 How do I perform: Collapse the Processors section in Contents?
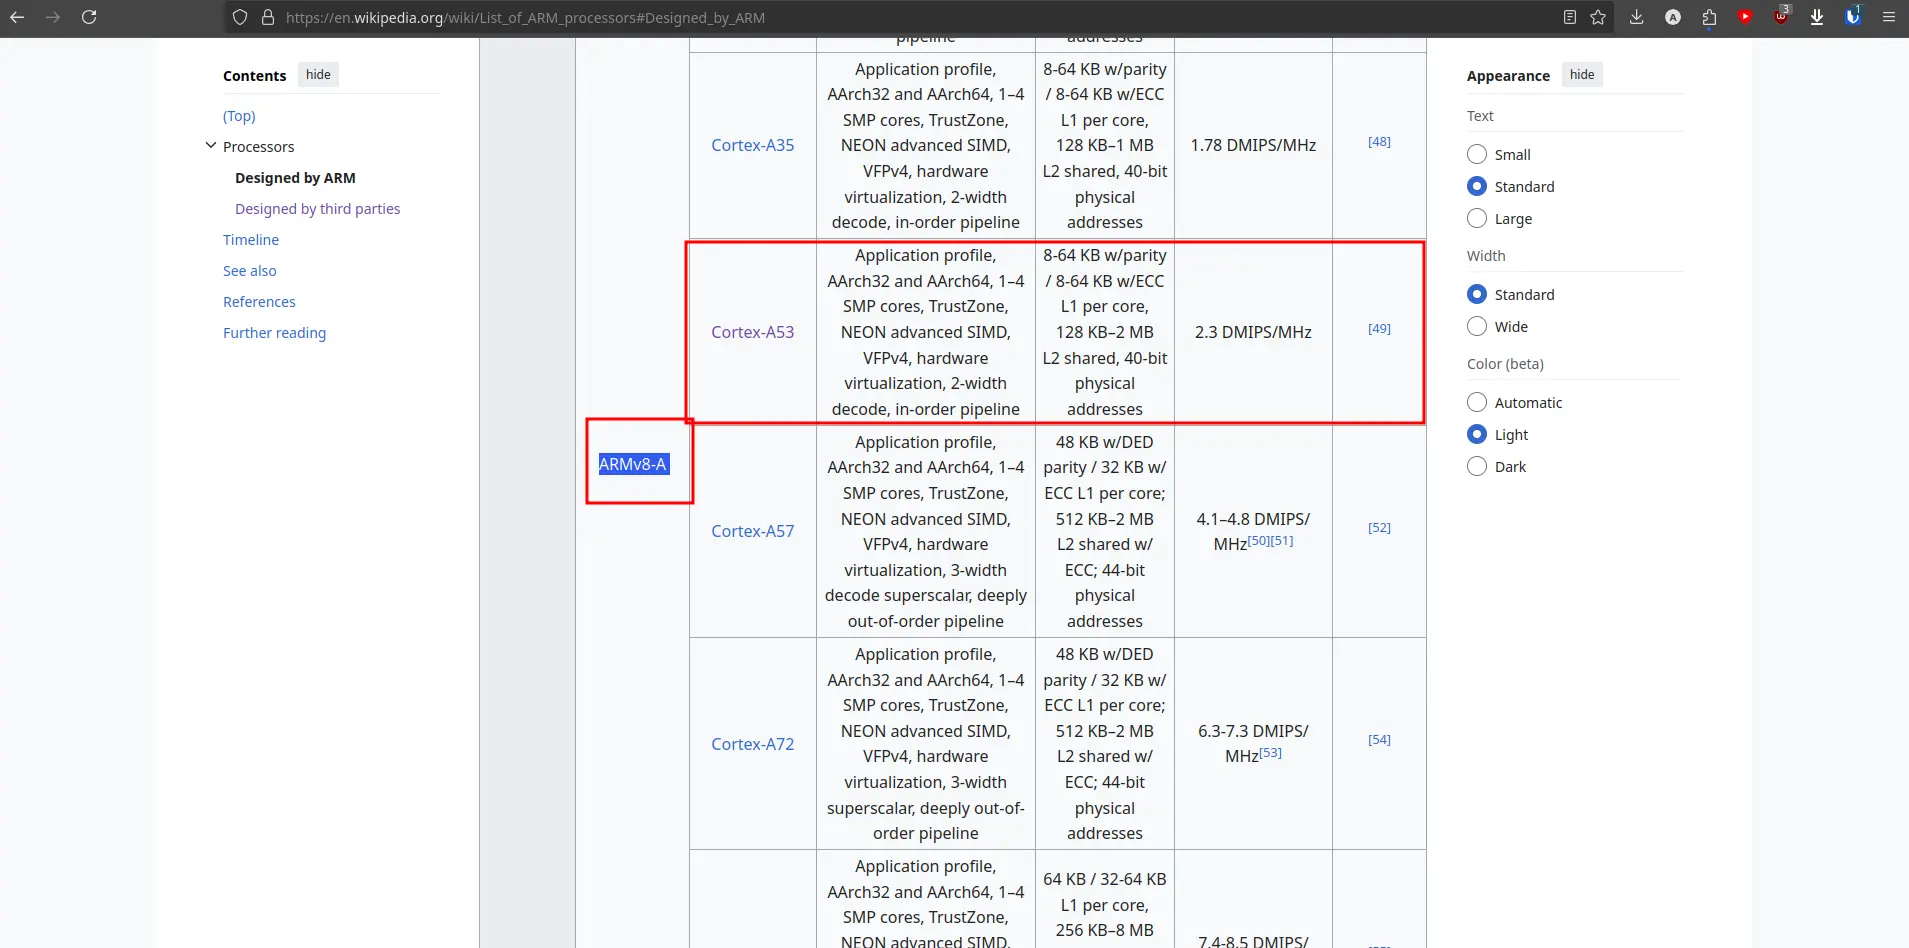[x=211, y=146]
